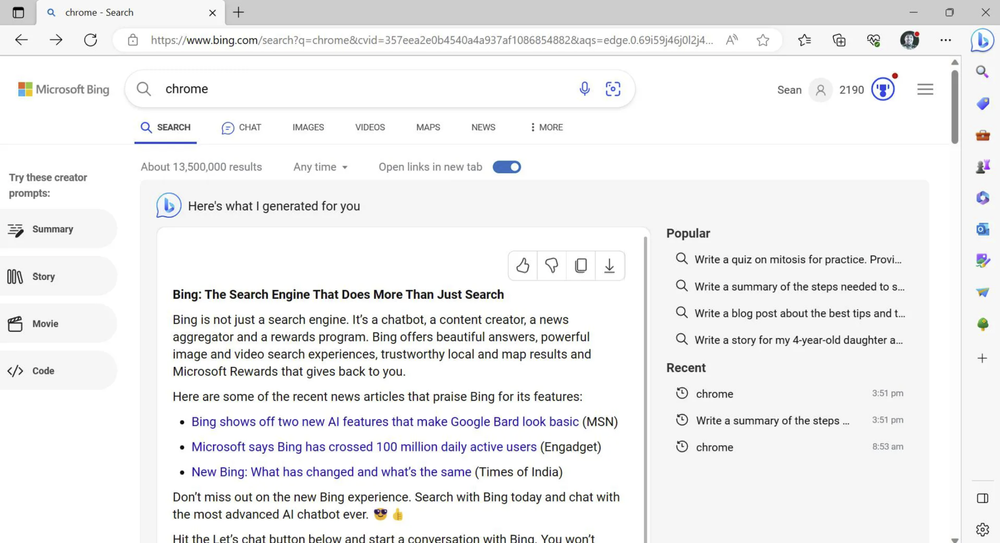
Task: Add a sidebar app with plus icon
Action: pos(982,359)
